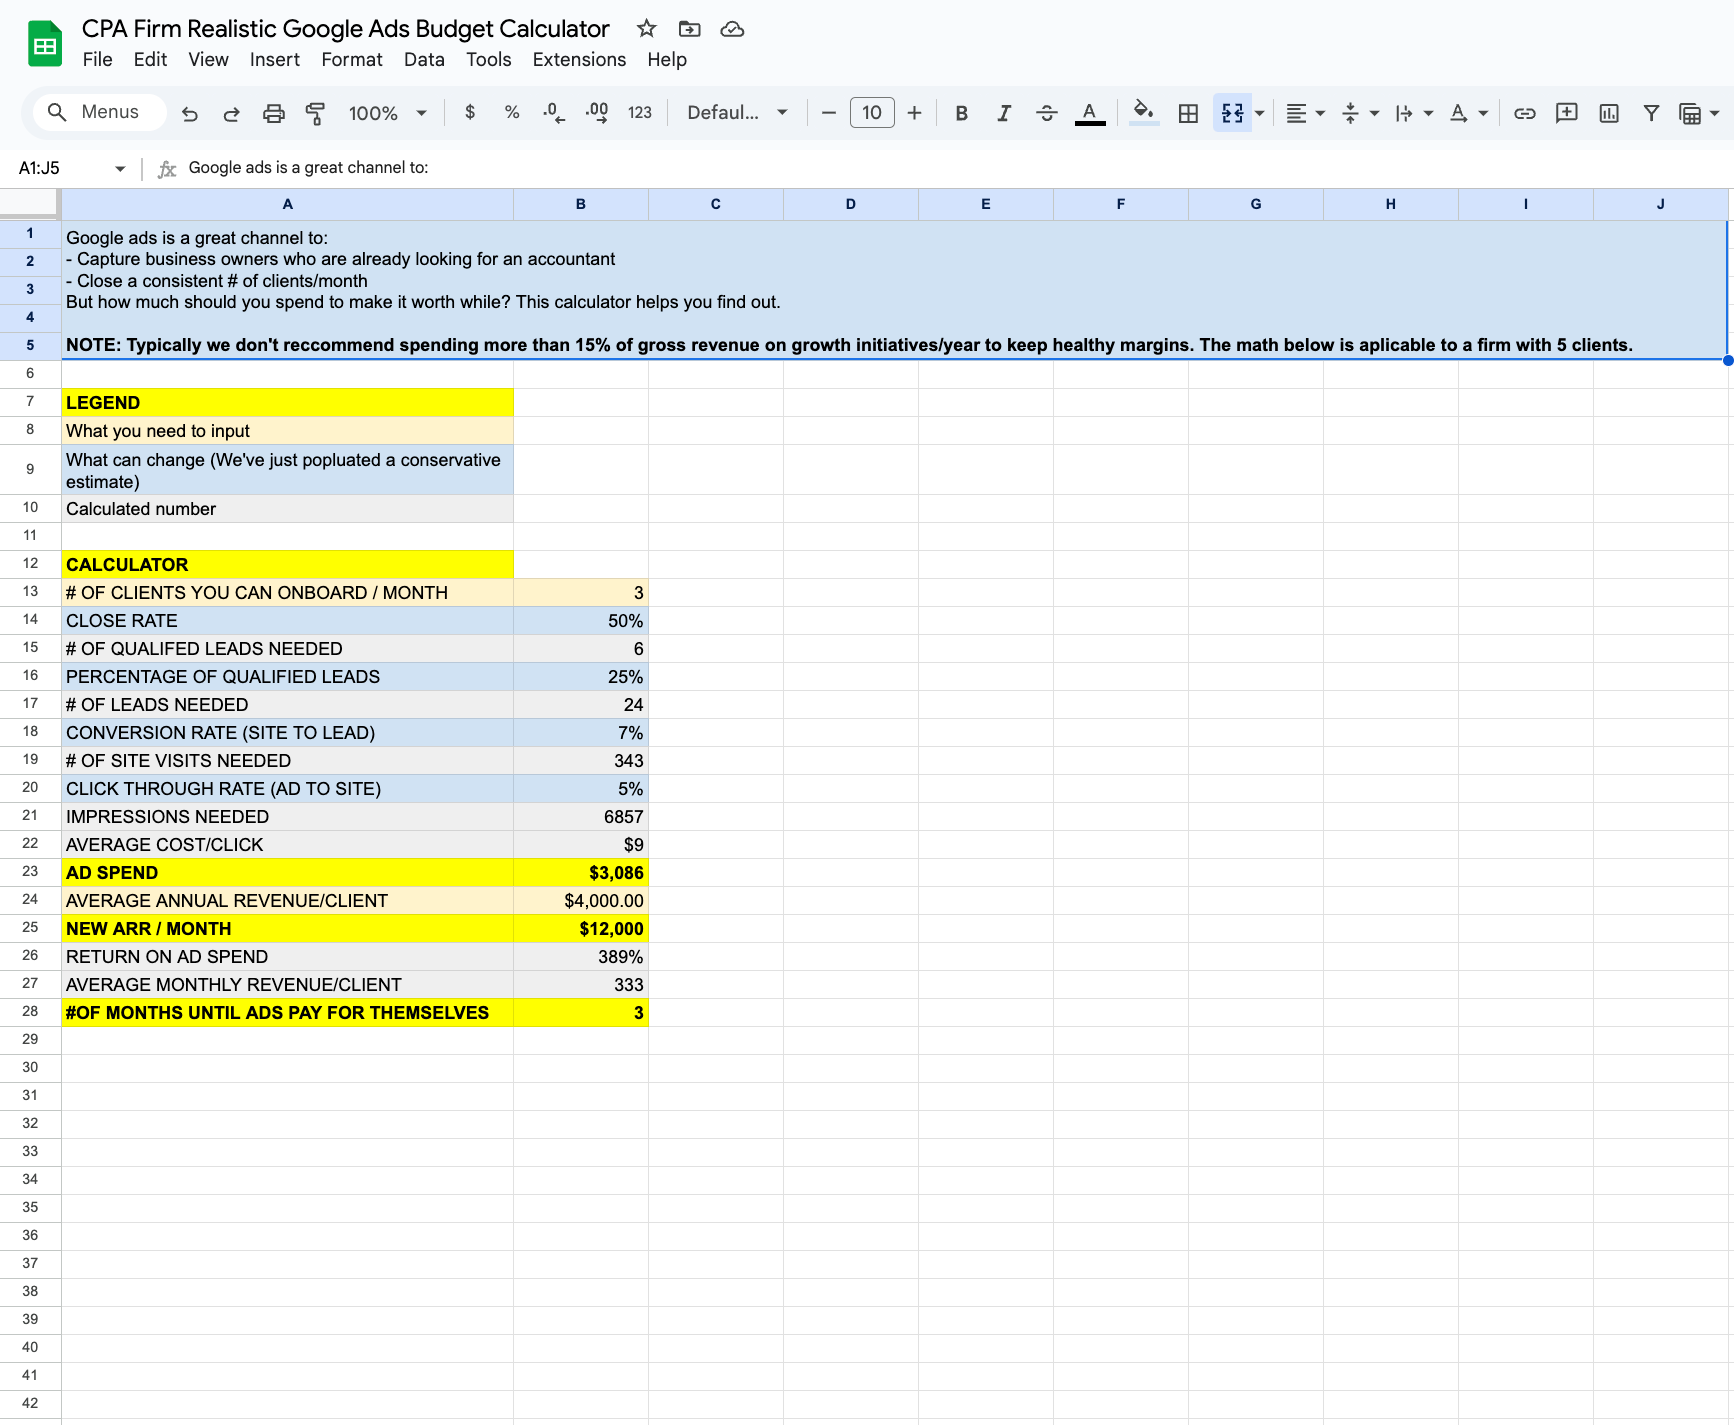
Task: Print the spreadsheet
Action: coord(273,113)
